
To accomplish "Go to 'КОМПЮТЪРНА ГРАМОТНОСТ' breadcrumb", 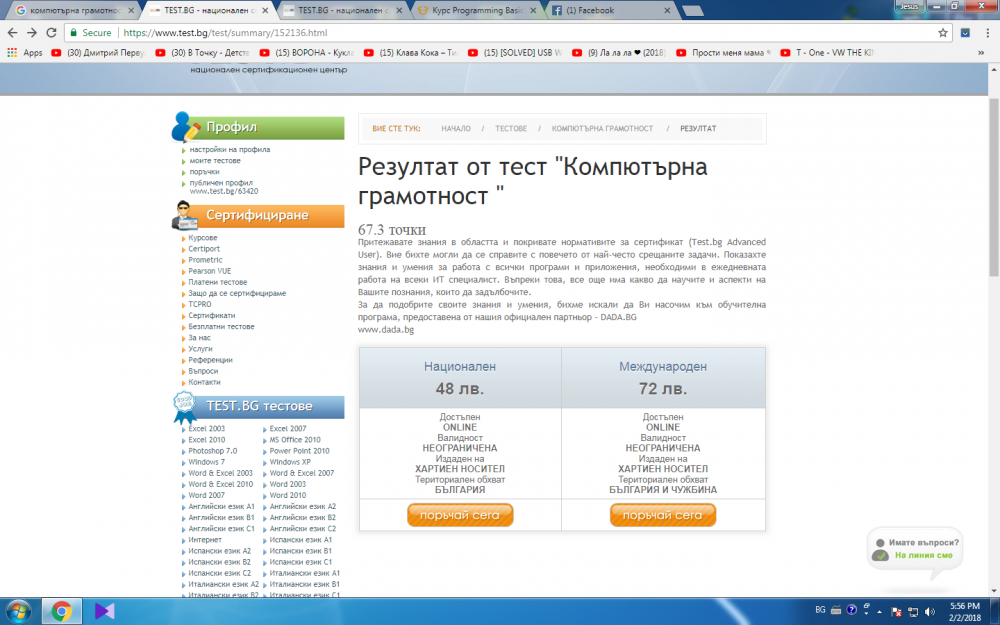I will [602, 129].
